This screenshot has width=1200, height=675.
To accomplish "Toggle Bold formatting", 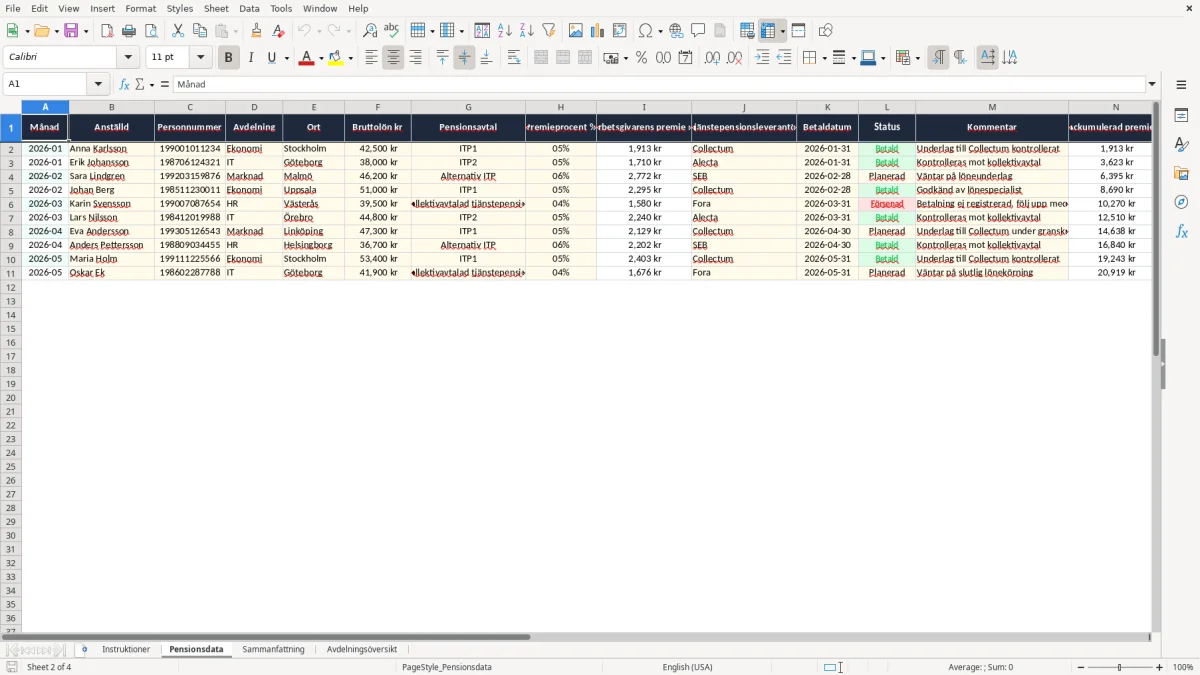I will coord(228,58).
